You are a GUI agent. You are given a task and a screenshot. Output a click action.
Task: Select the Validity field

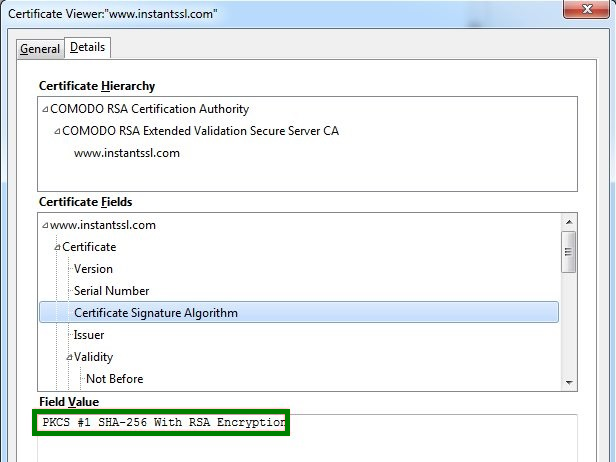[x=94, y=357]
